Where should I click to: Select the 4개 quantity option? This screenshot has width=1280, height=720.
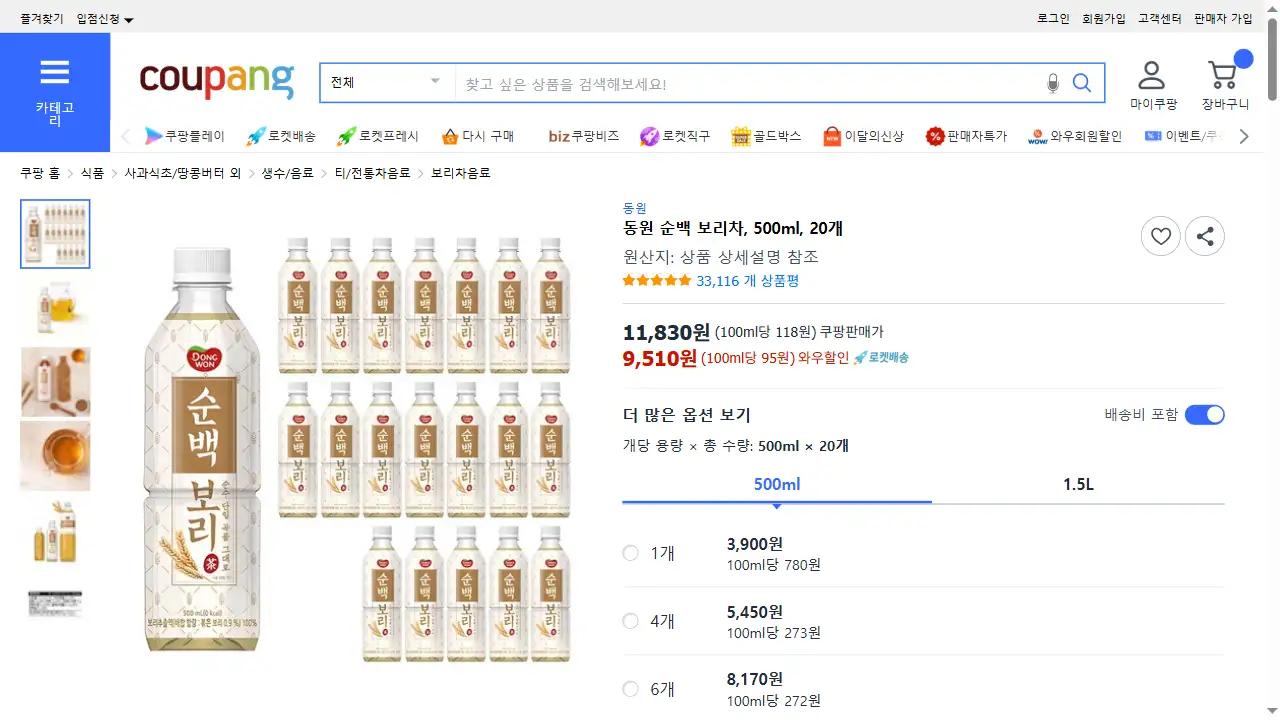630,621
